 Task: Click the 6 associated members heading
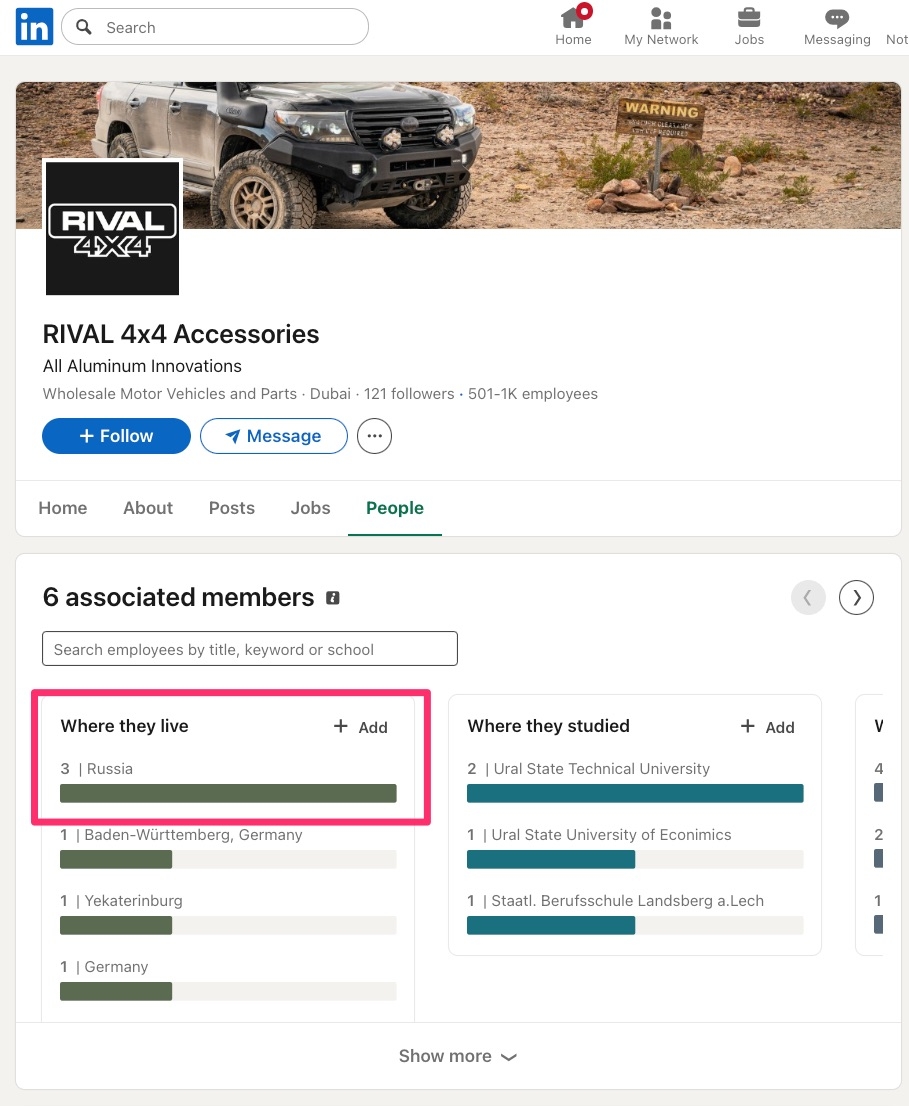(178, 597)
